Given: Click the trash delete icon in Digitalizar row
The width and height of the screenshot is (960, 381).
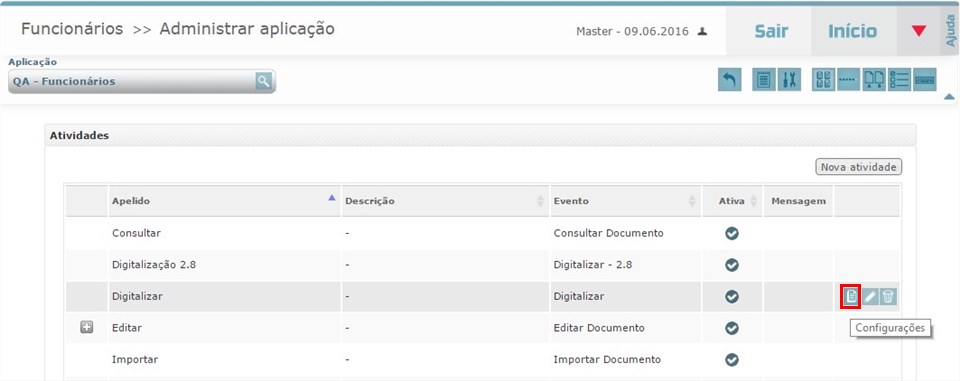Looking at the screenshot, I should click(888, 297).
